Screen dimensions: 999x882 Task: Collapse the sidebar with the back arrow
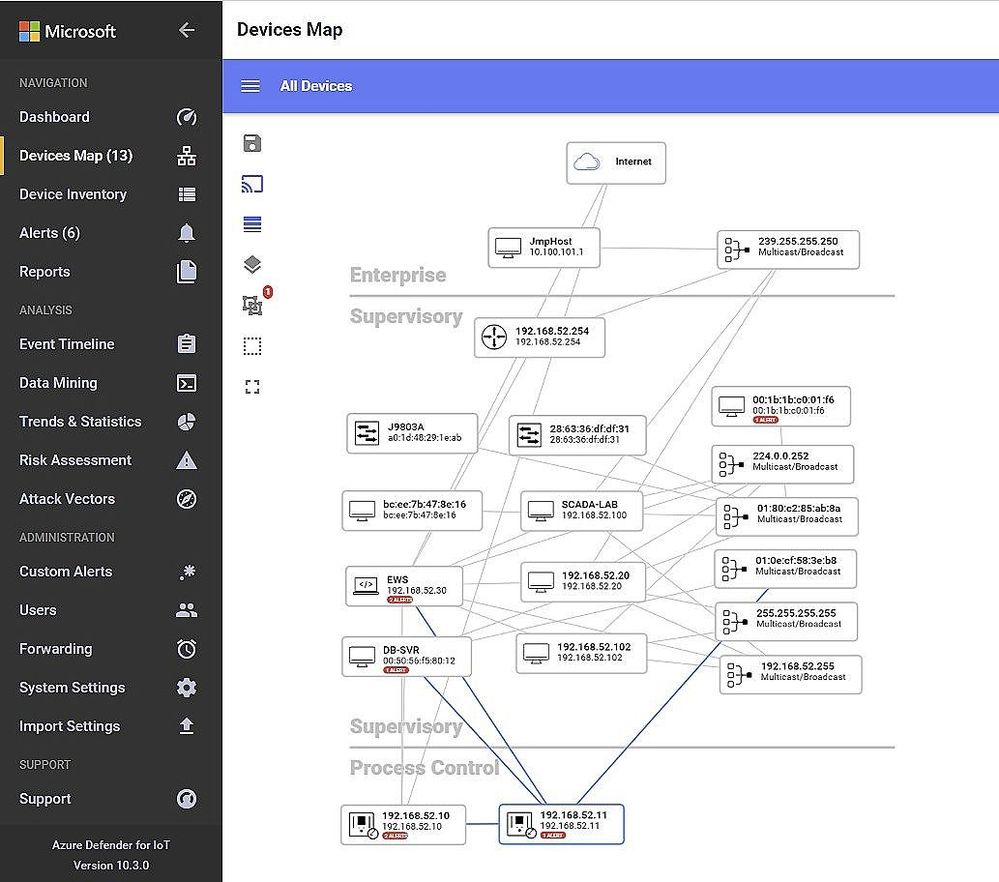[x=187, y=30]
